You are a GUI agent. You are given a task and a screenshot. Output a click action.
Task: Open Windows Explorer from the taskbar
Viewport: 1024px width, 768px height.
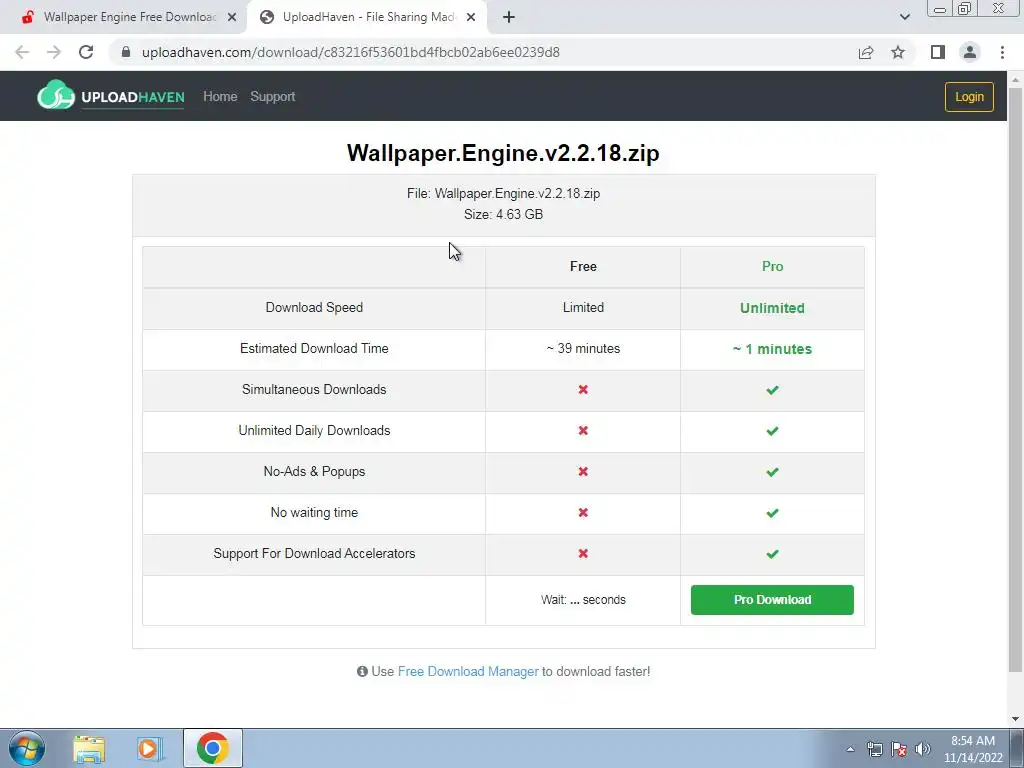coord(89,749)
